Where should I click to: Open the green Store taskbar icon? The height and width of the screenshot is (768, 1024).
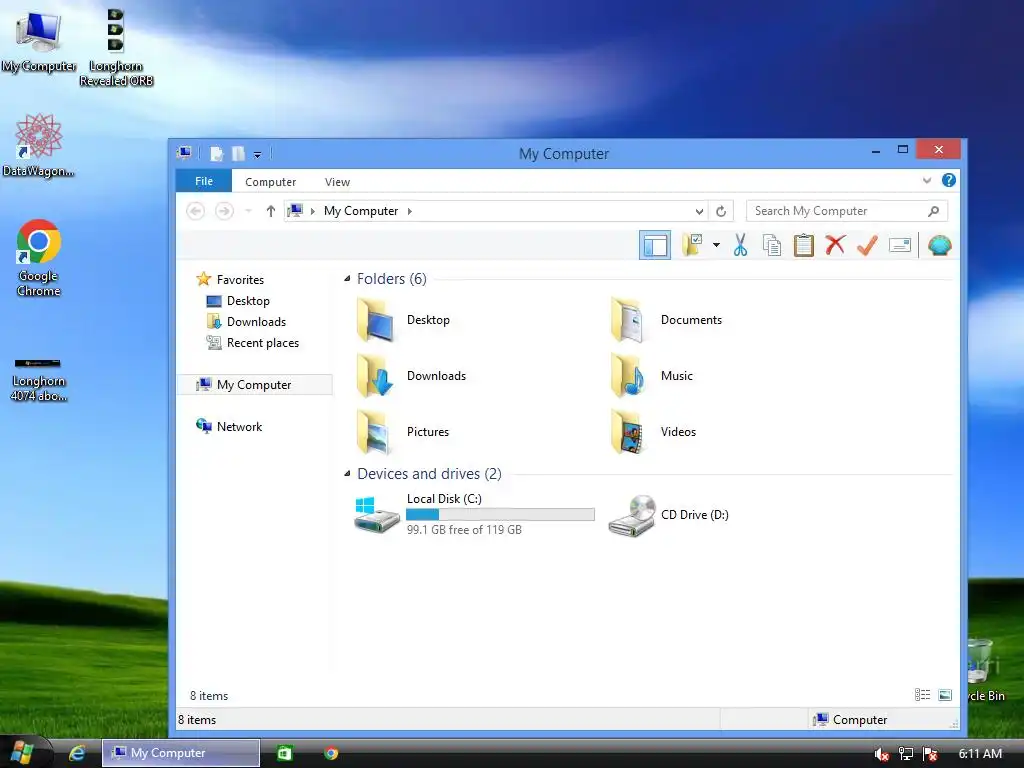coord(285,753)
